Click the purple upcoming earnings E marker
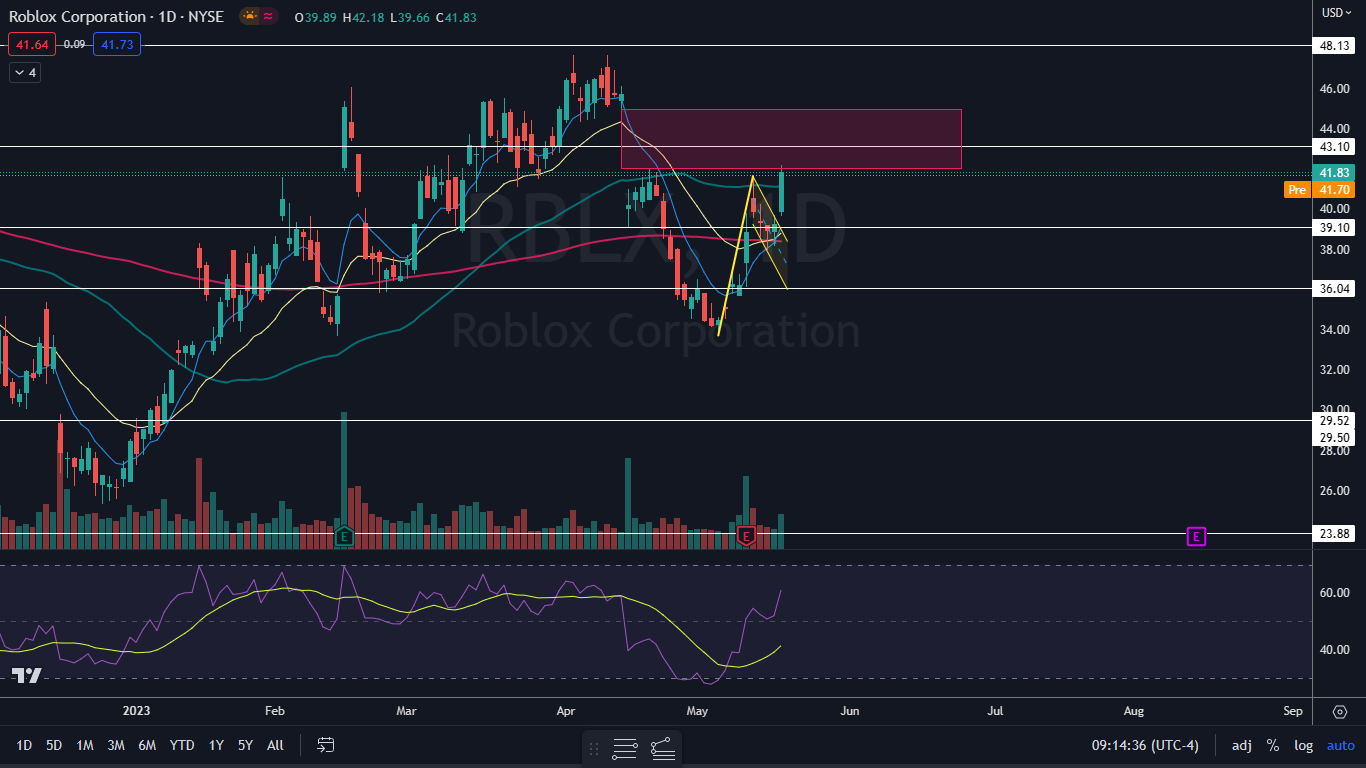Image resolution: width=1366 pixels, height=768 pixels. [1196, 536]
